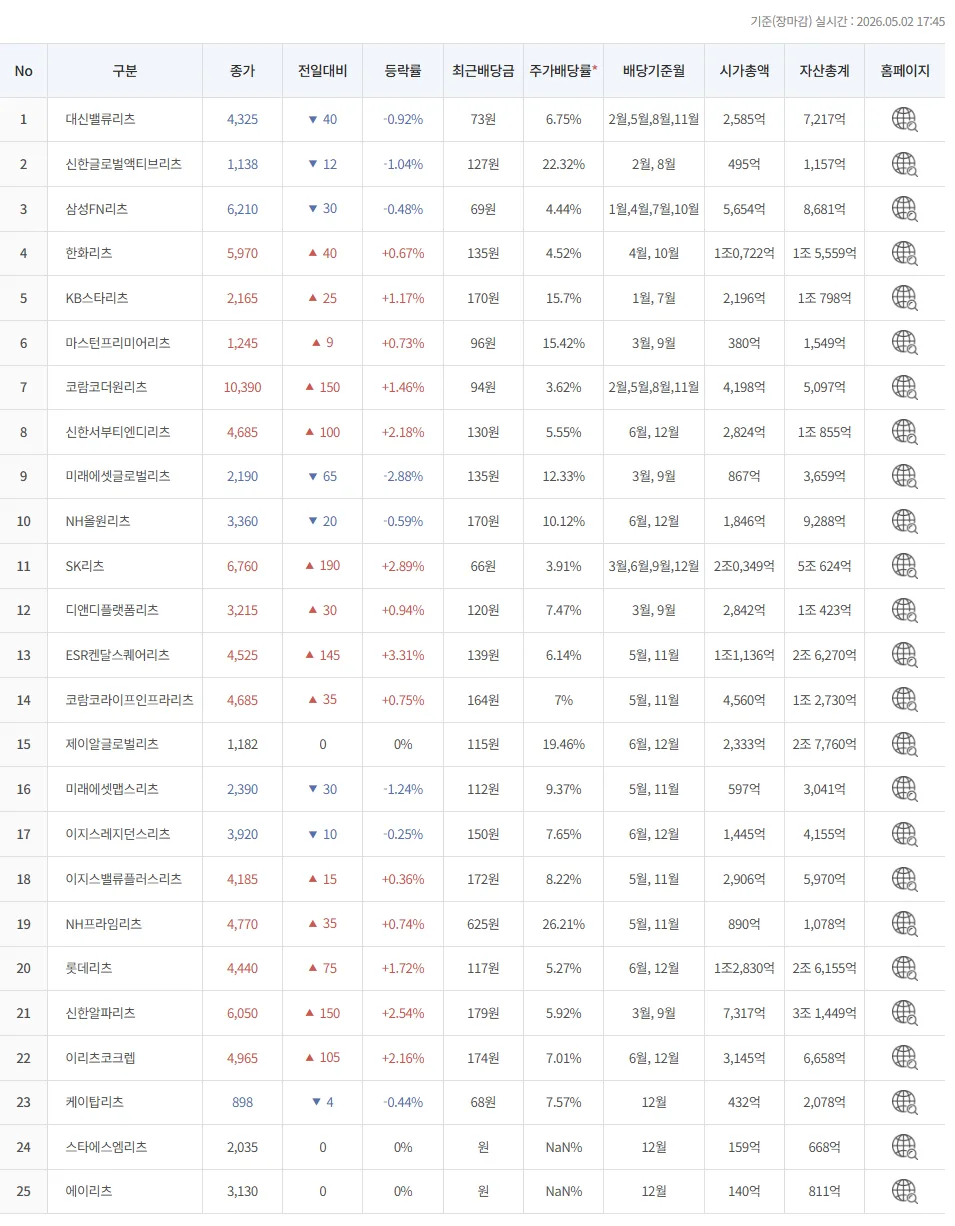The height and width of the screenshot is (1226, 955).
Task: Open homepage globe icon for 이지스레지던스리츠
Action: (x=904, y=834)
